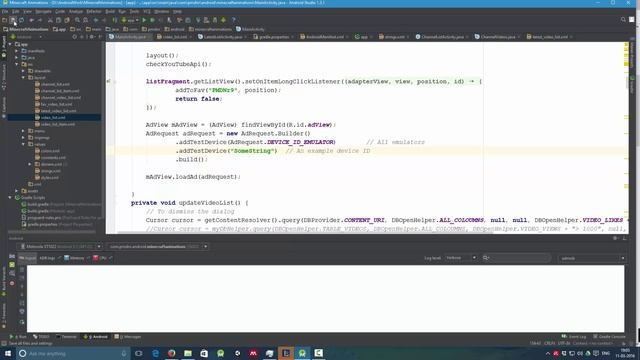Open the VCS menu

[147, 11]
